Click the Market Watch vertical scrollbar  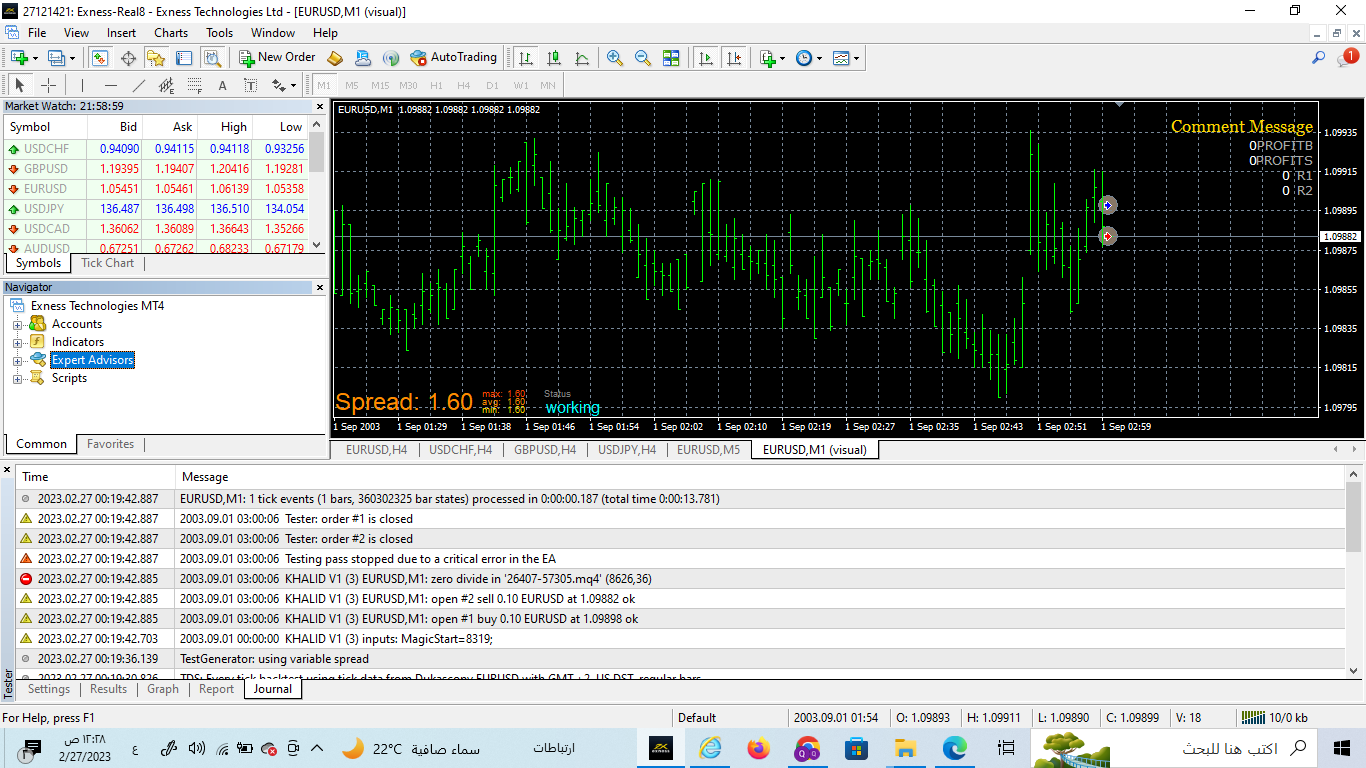(x=317, y=185)
